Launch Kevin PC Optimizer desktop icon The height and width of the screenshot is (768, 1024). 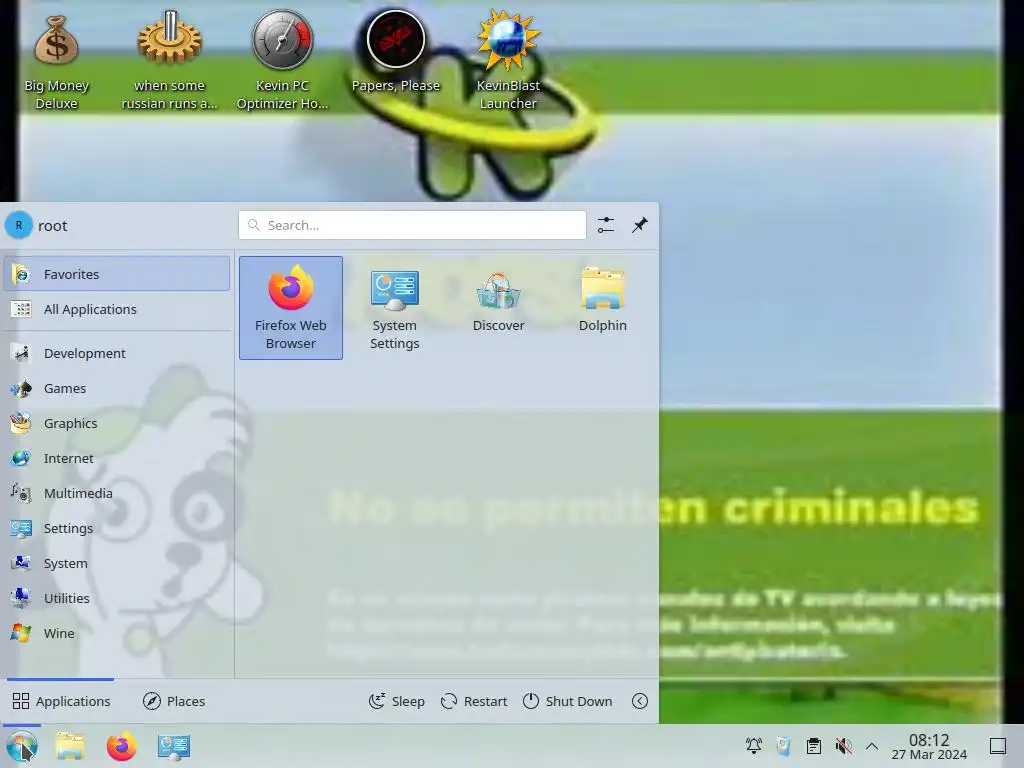pyautogui.click(x=282, y=60)
